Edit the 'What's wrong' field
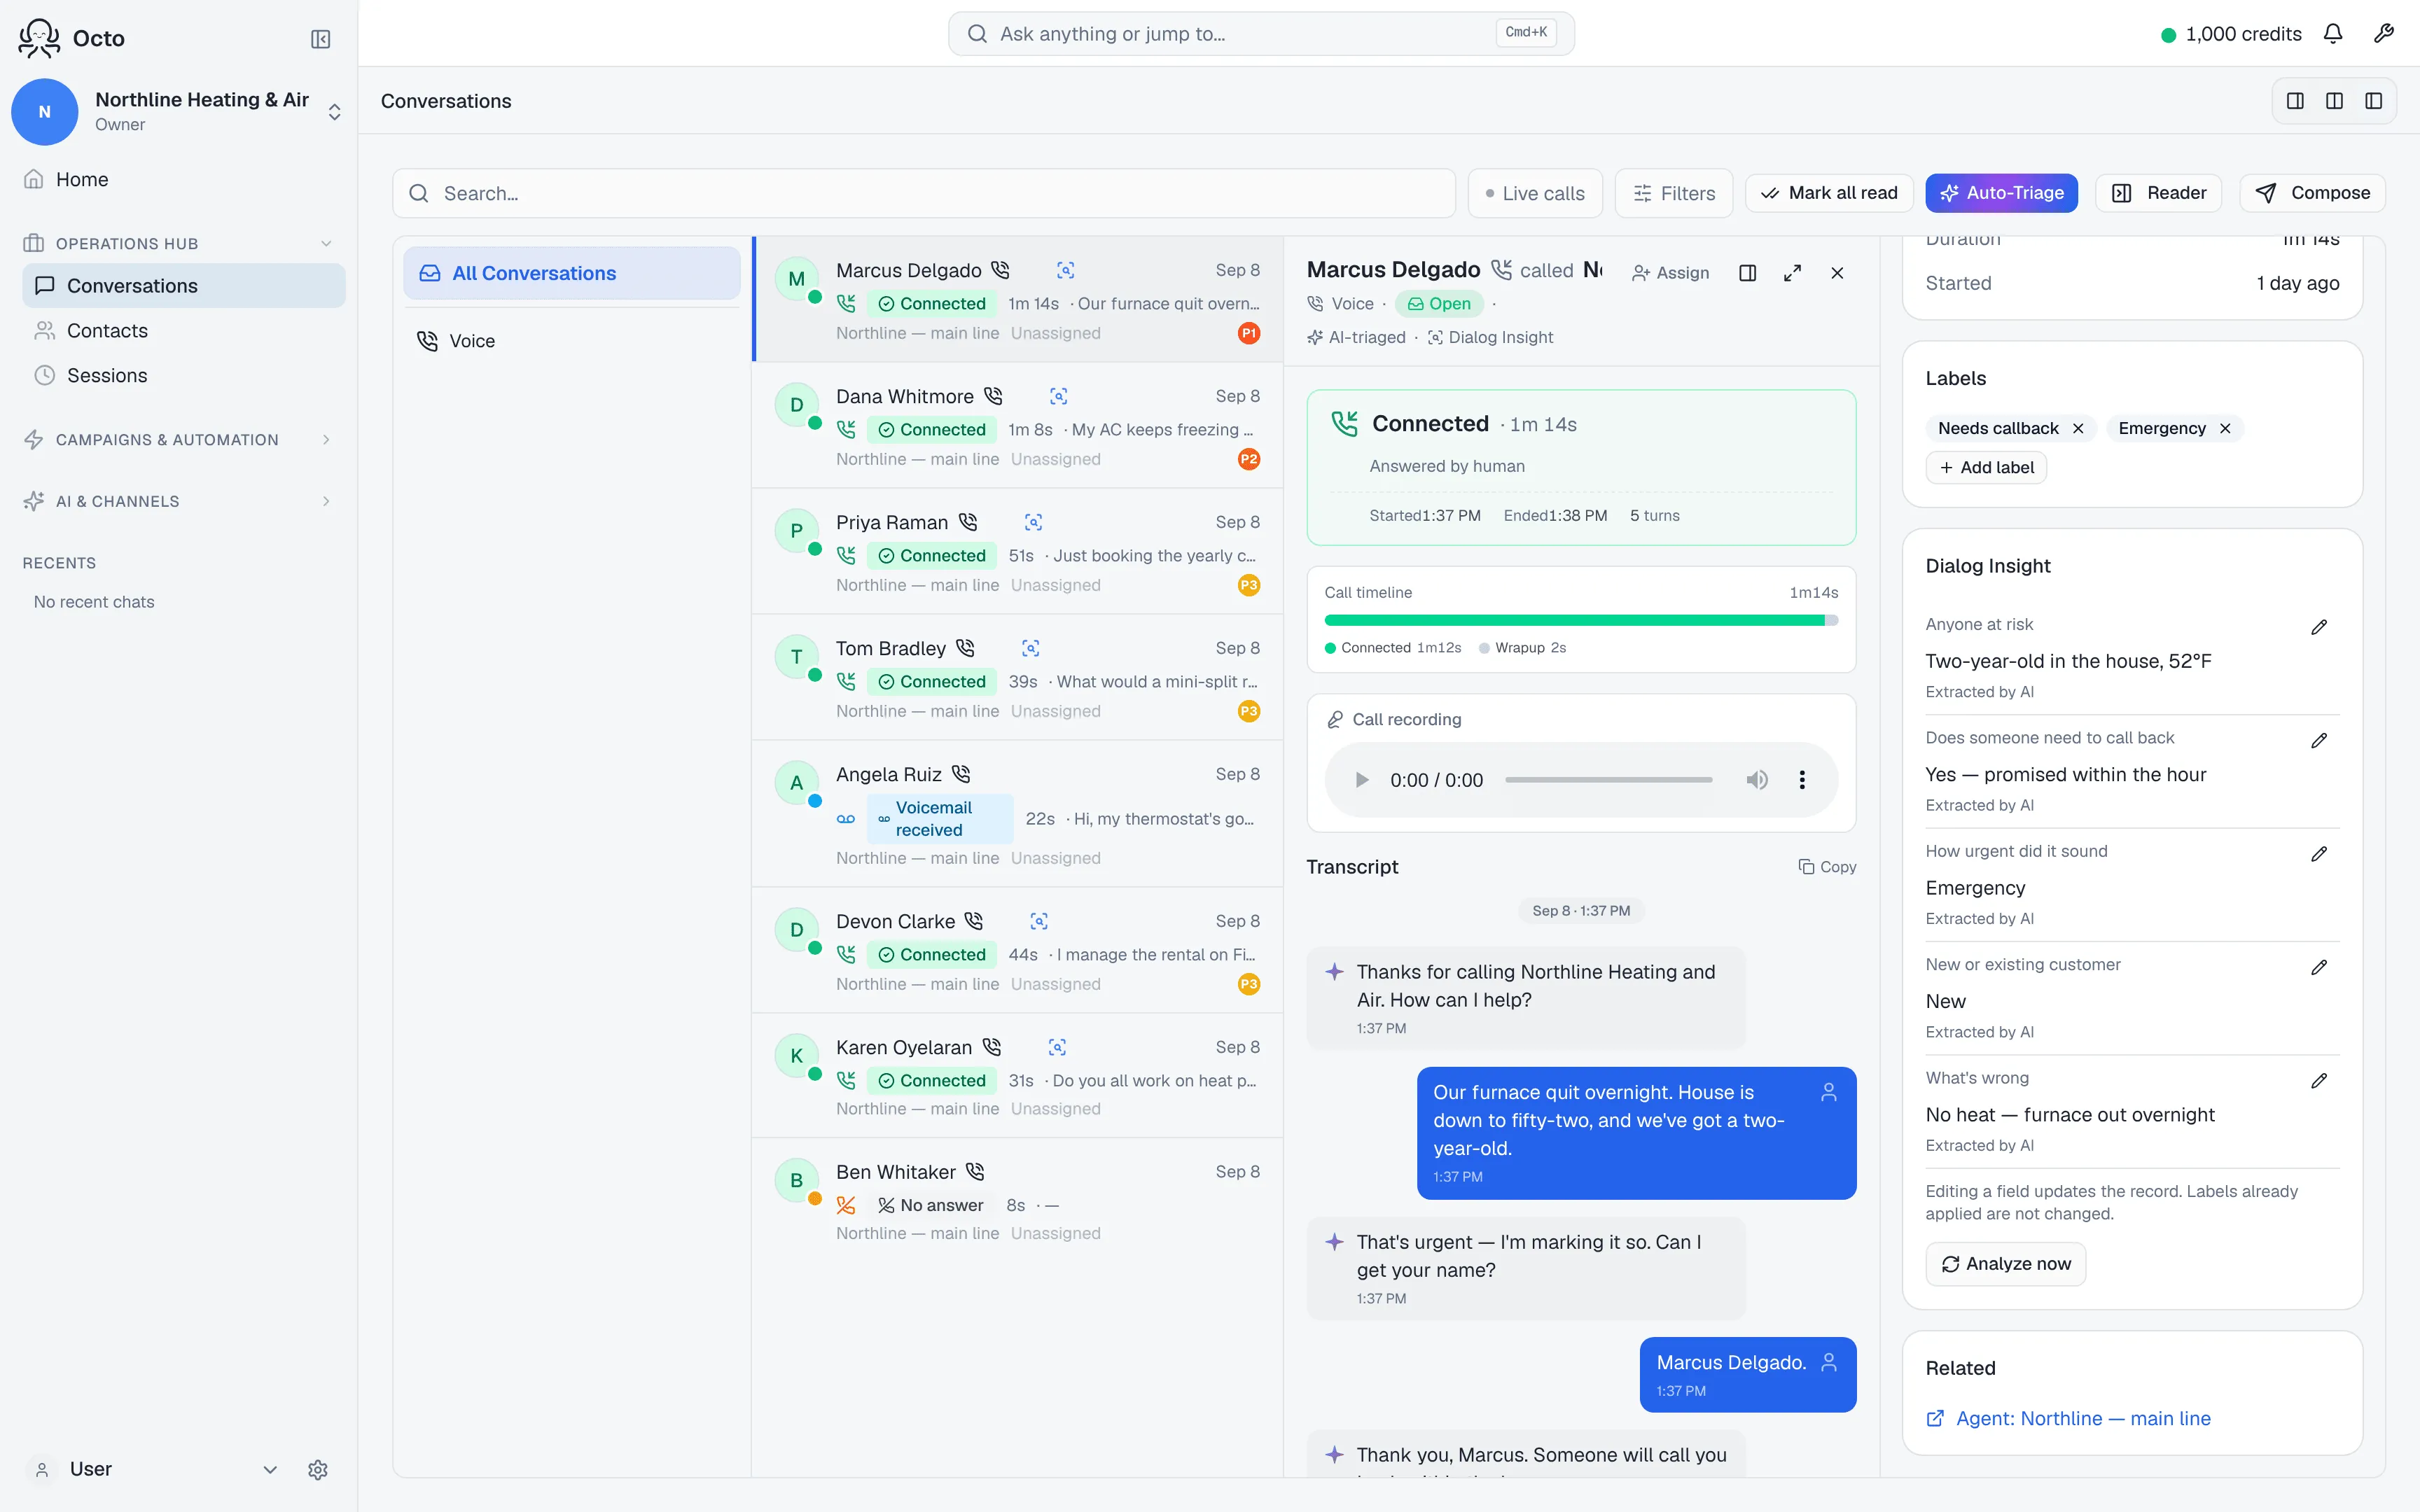Image resolution: width=2420 pixels, height=1512 pixels. (2319, 1080)
